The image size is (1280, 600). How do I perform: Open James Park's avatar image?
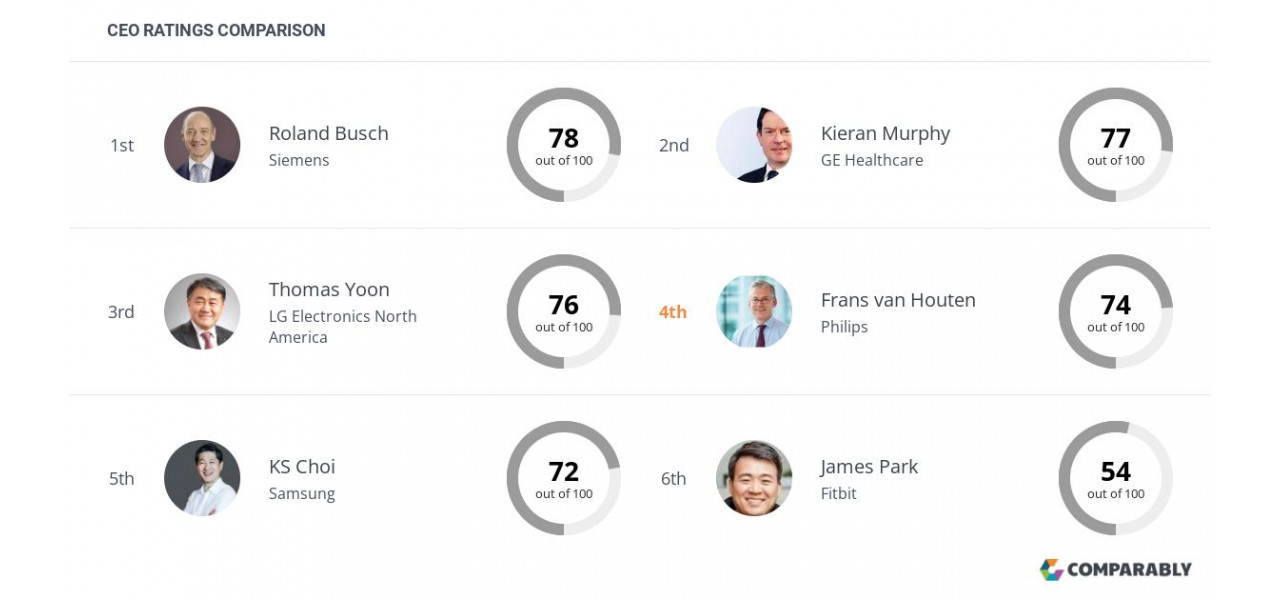click(x=754, y=478)
